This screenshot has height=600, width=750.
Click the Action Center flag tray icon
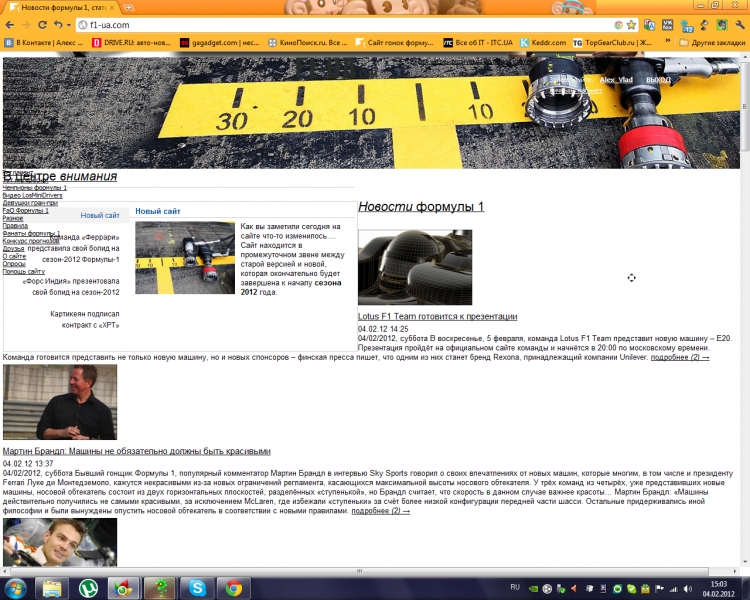(x=659, y=589)
